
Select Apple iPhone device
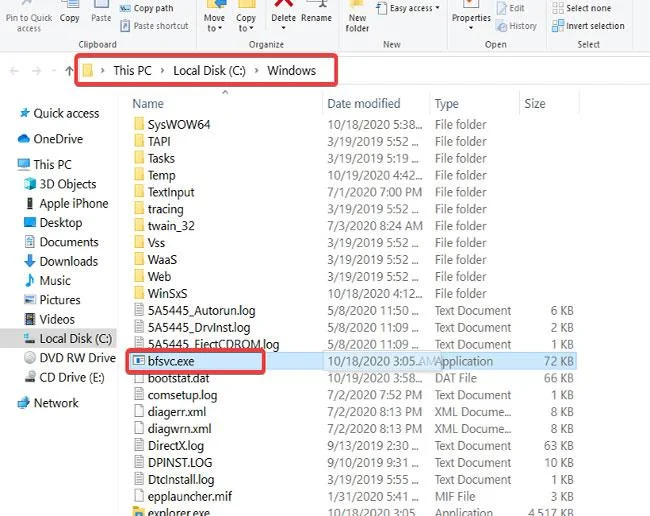click(67, 203)
